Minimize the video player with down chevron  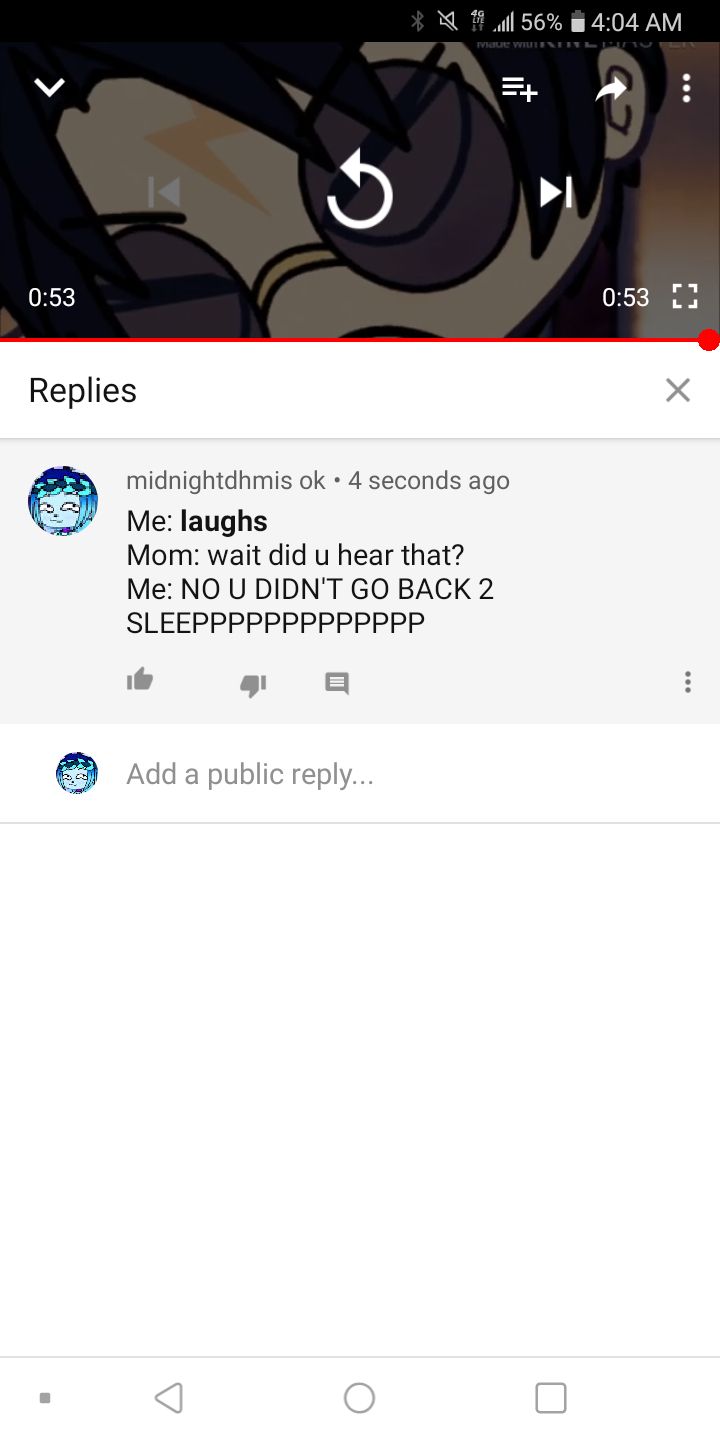(49, 89)
